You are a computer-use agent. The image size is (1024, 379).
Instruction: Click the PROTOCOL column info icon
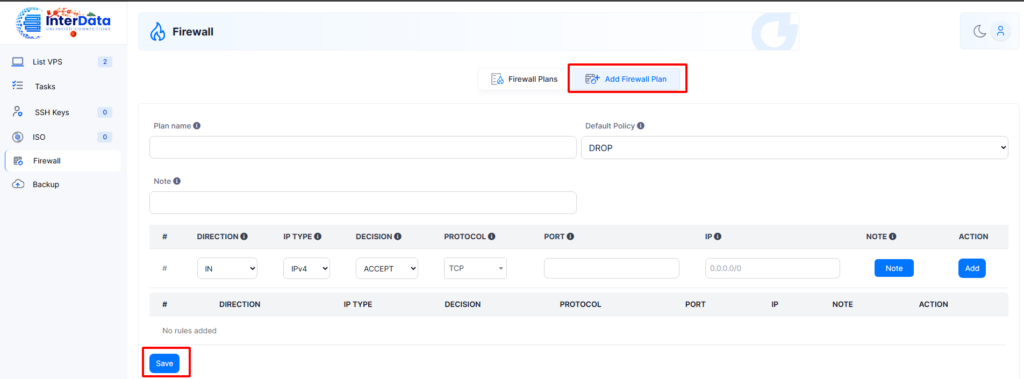point(492,237)
